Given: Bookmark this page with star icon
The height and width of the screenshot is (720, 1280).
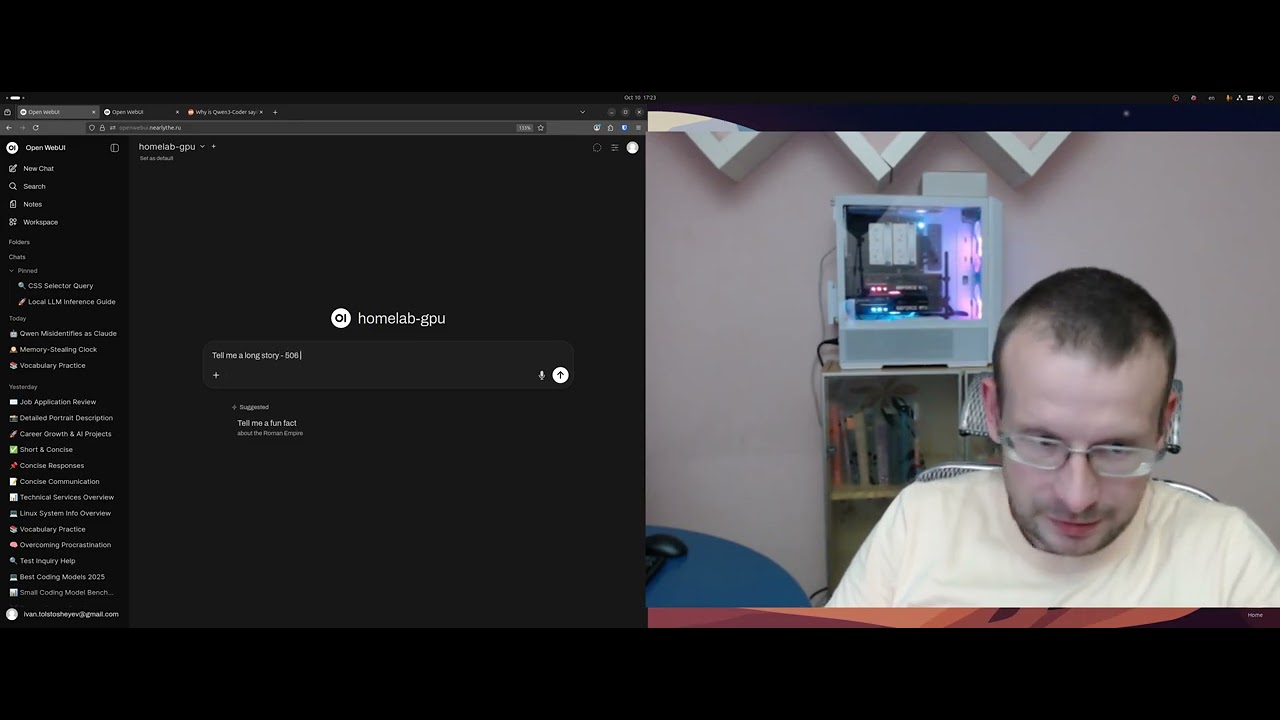Looking at the screenshot, I should (541, 127).
